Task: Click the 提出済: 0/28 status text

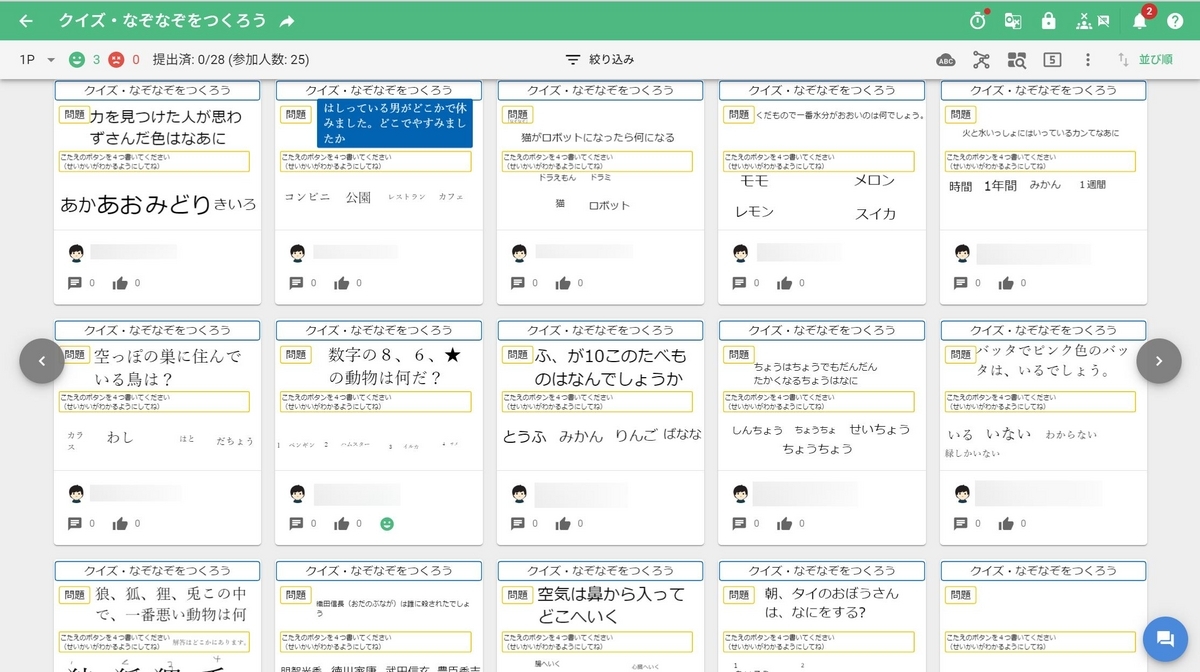Action: (231, 60)
